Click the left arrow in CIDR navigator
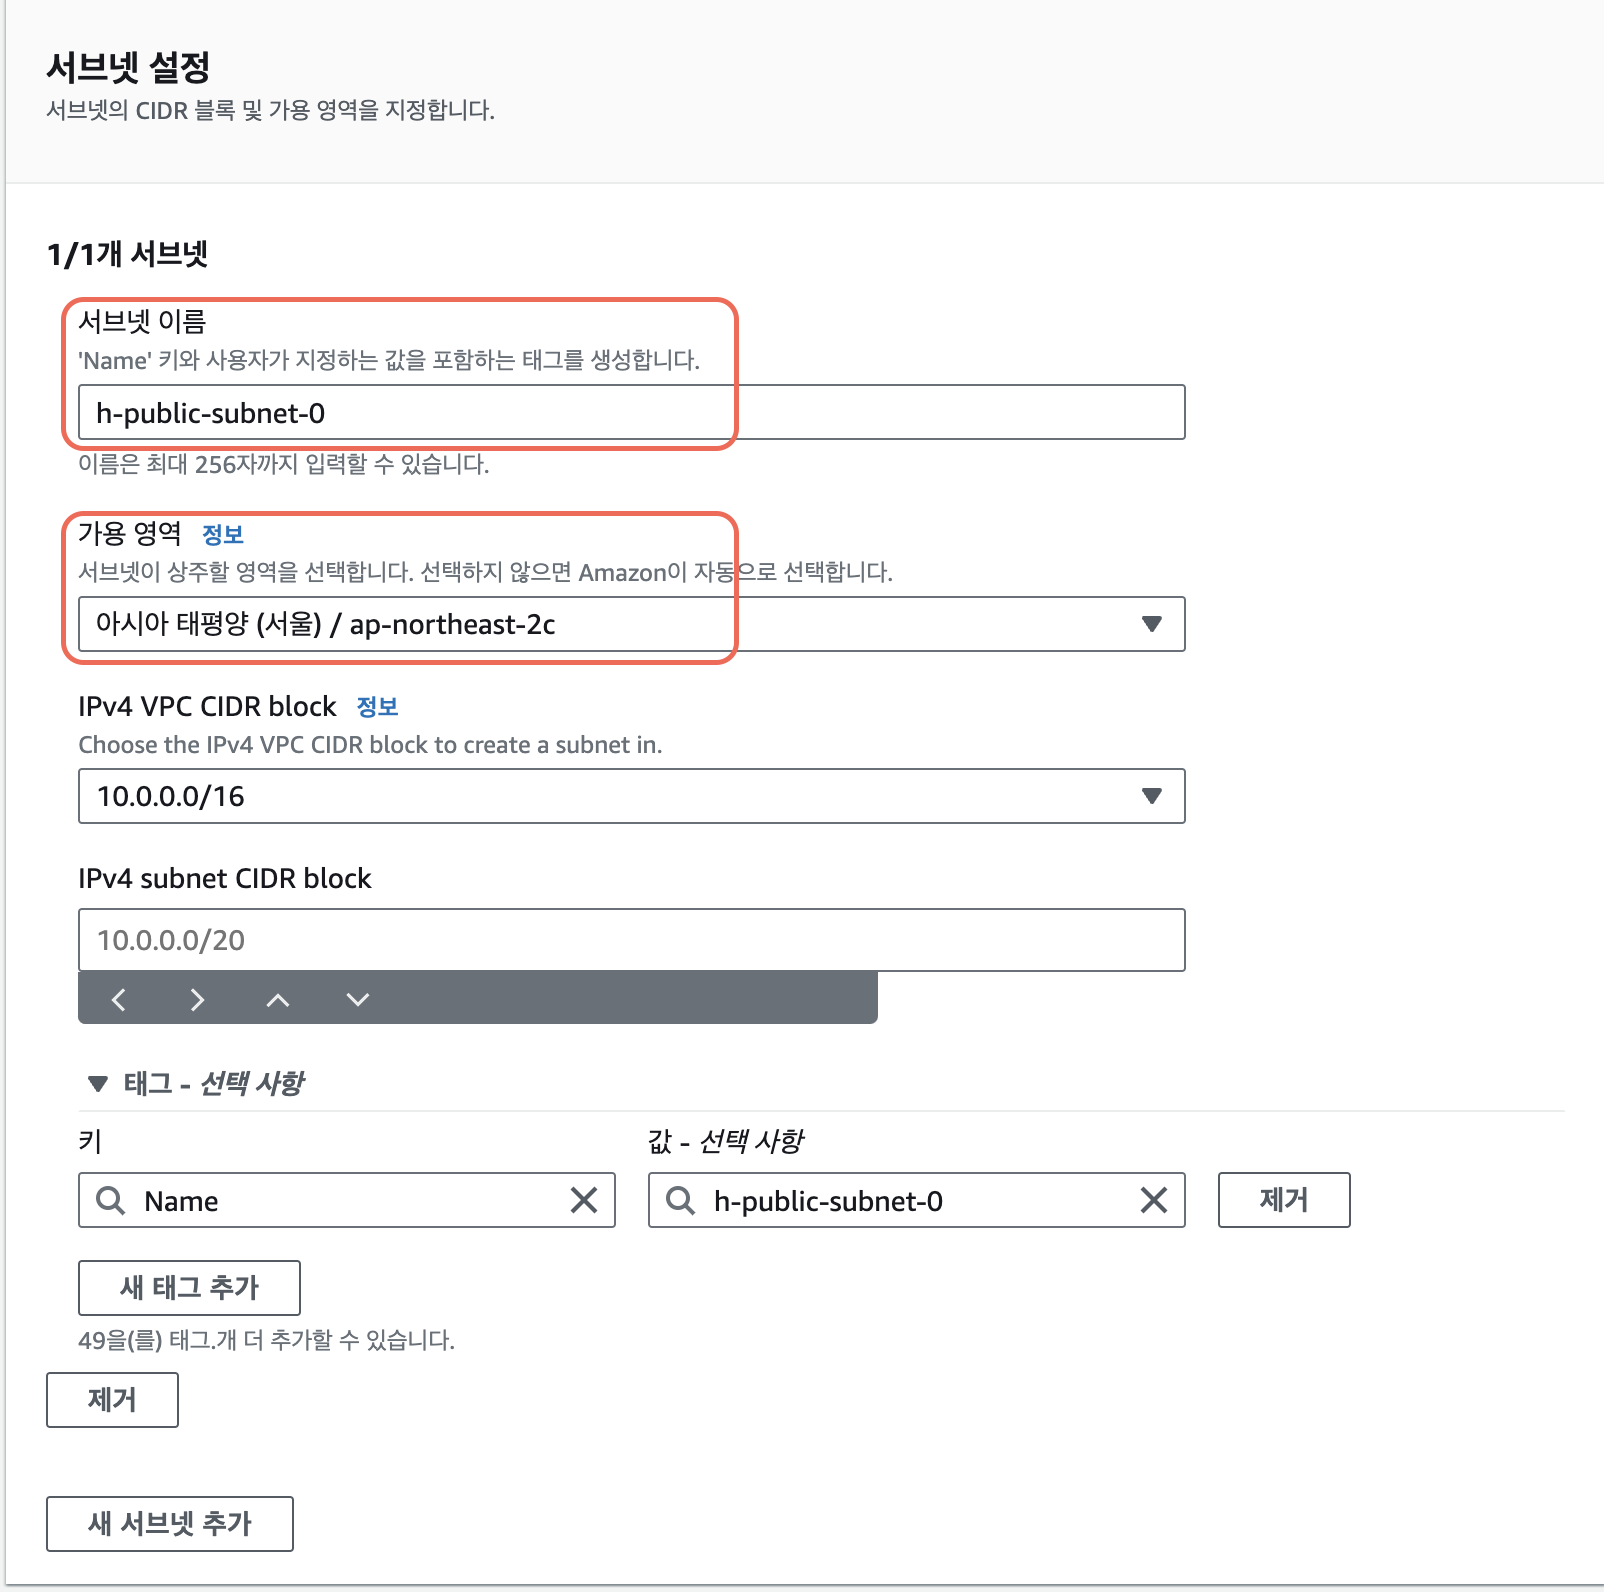 click(x=119, y=999)
